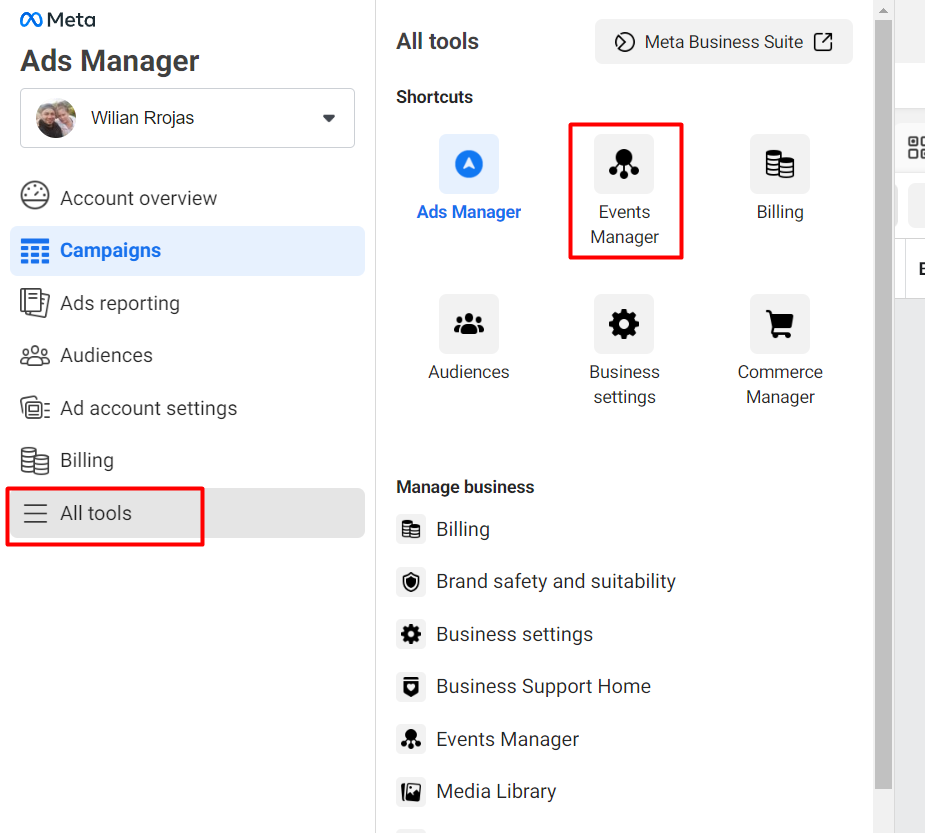Open Business settings under Manage business

[514, 634]
